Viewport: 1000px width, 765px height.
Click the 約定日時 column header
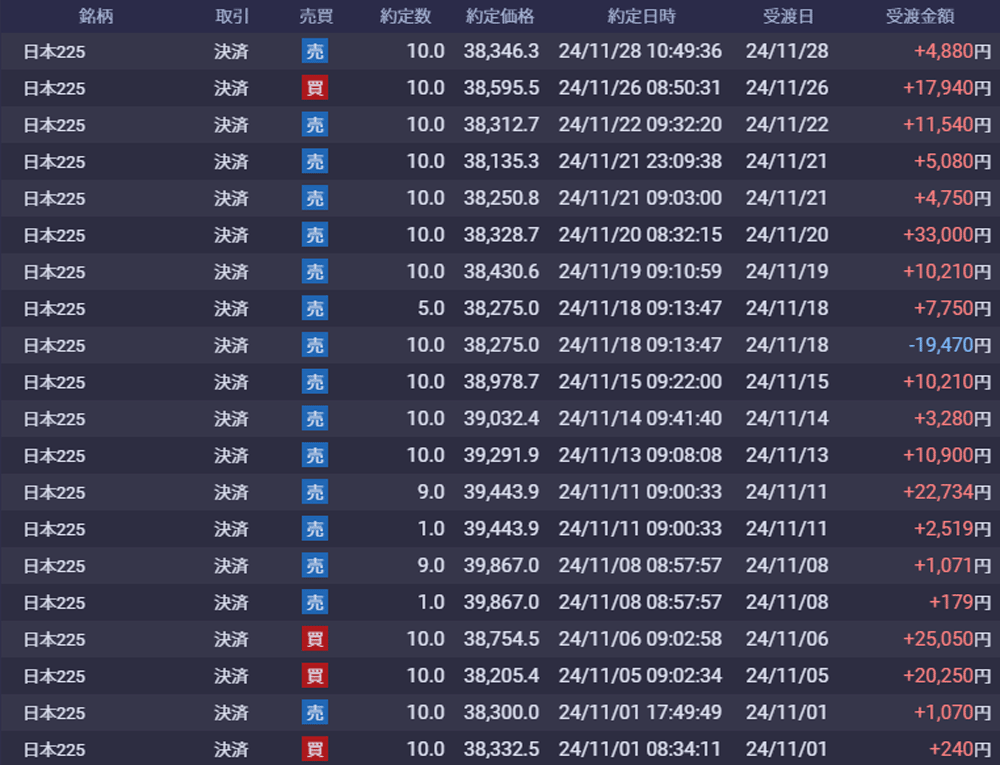[641, 16]
